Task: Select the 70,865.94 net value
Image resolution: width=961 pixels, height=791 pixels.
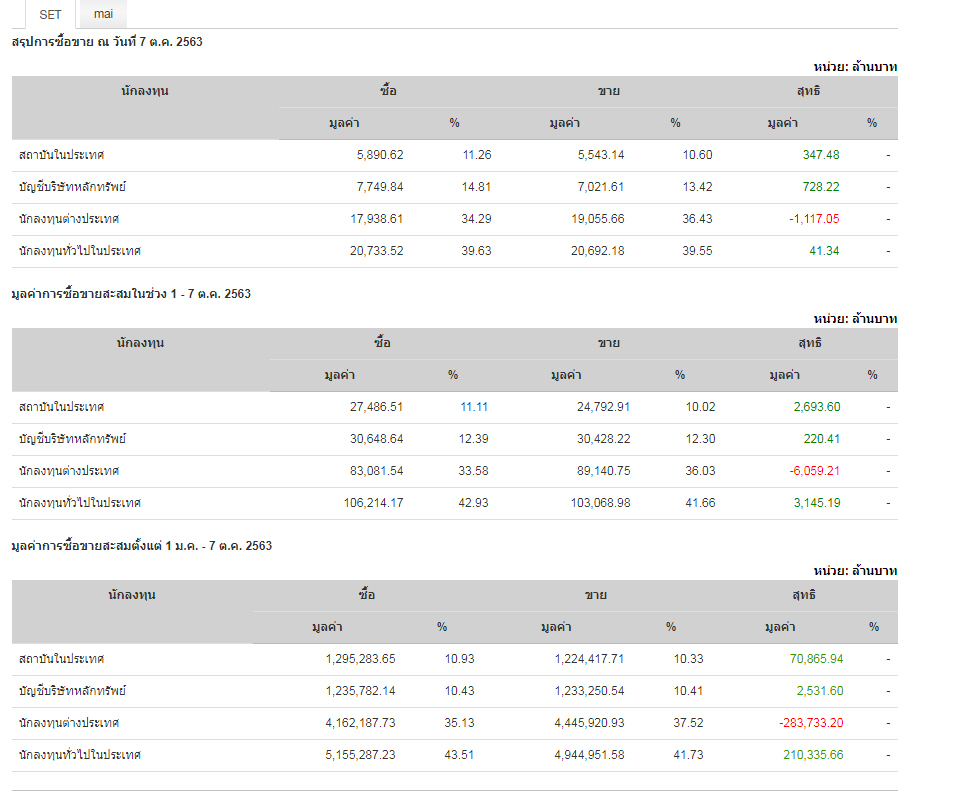Action: [x=816, y=659]
